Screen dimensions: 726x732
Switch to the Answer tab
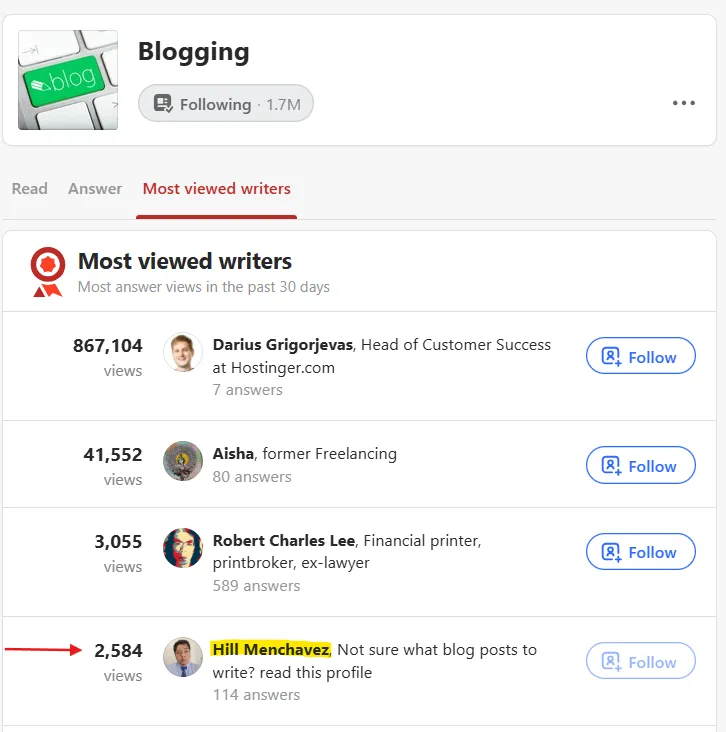[95, 188]
